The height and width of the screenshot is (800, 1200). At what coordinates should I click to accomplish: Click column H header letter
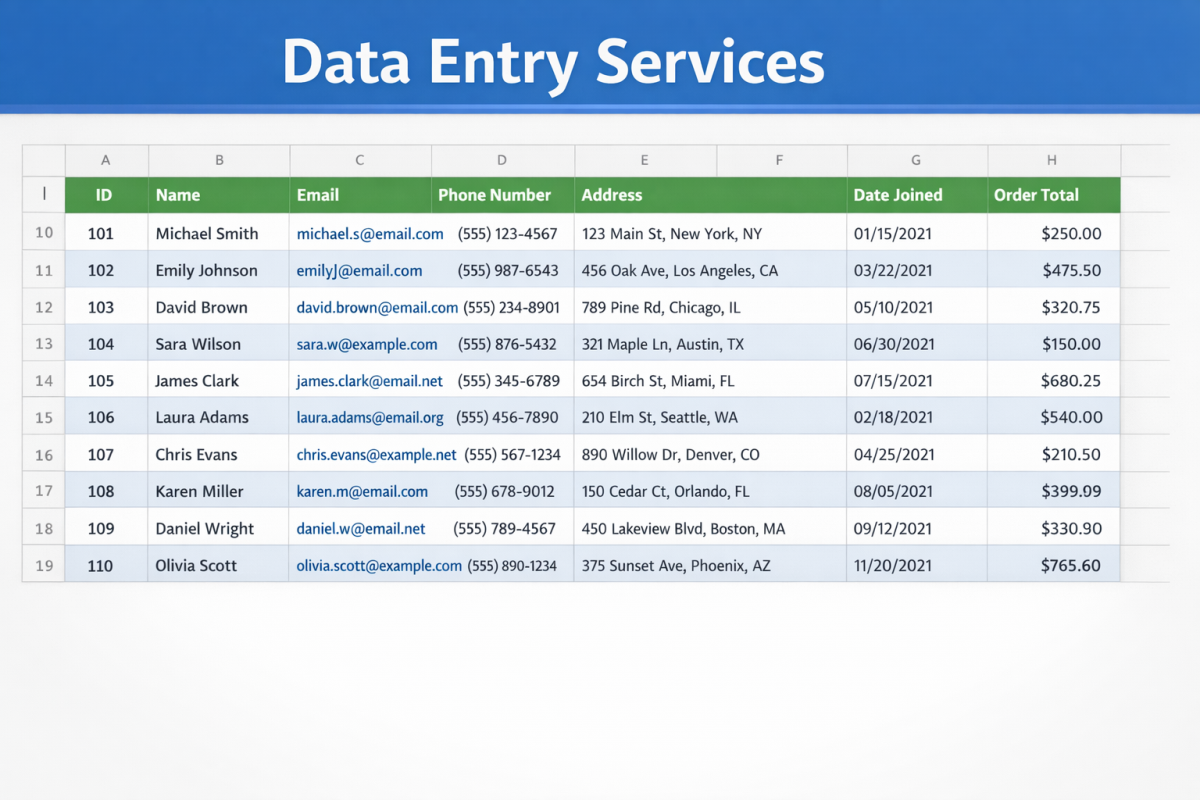[1052, 160]
